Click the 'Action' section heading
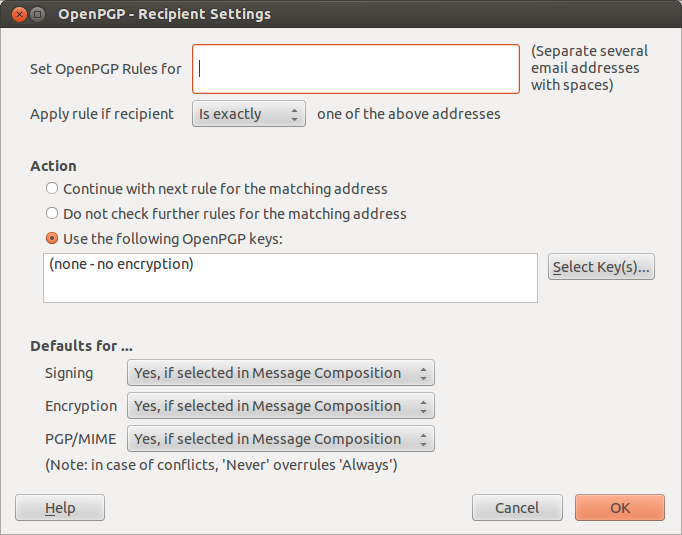This screenshot has width=682, height=535. tap(53, 166)
